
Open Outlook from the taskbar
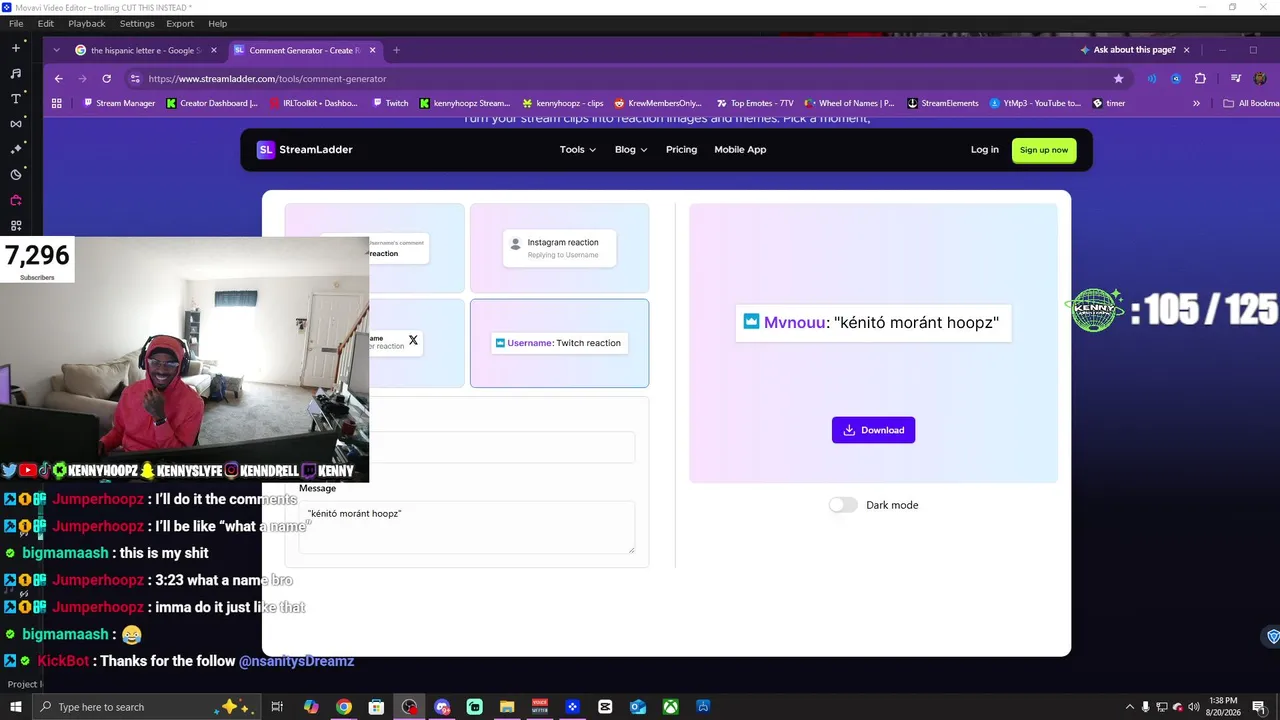tap(638, 707)
